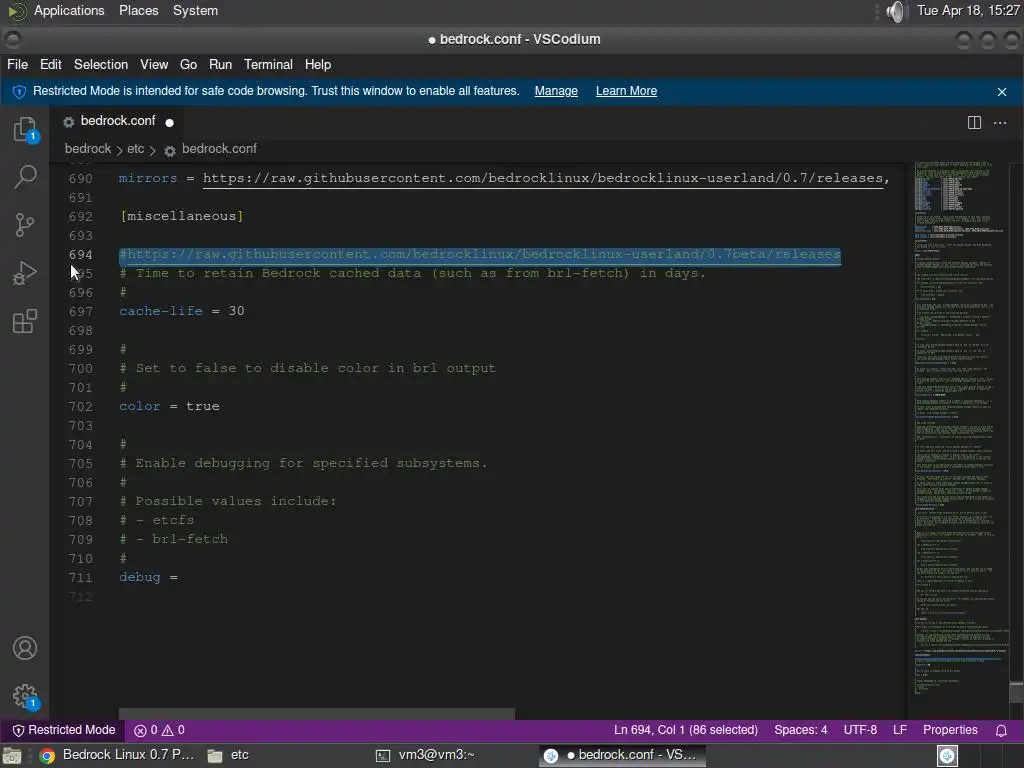1024x768 pixels.
Task: Click the 'cache-life = 30' line
Action: (x=182, y=312)
